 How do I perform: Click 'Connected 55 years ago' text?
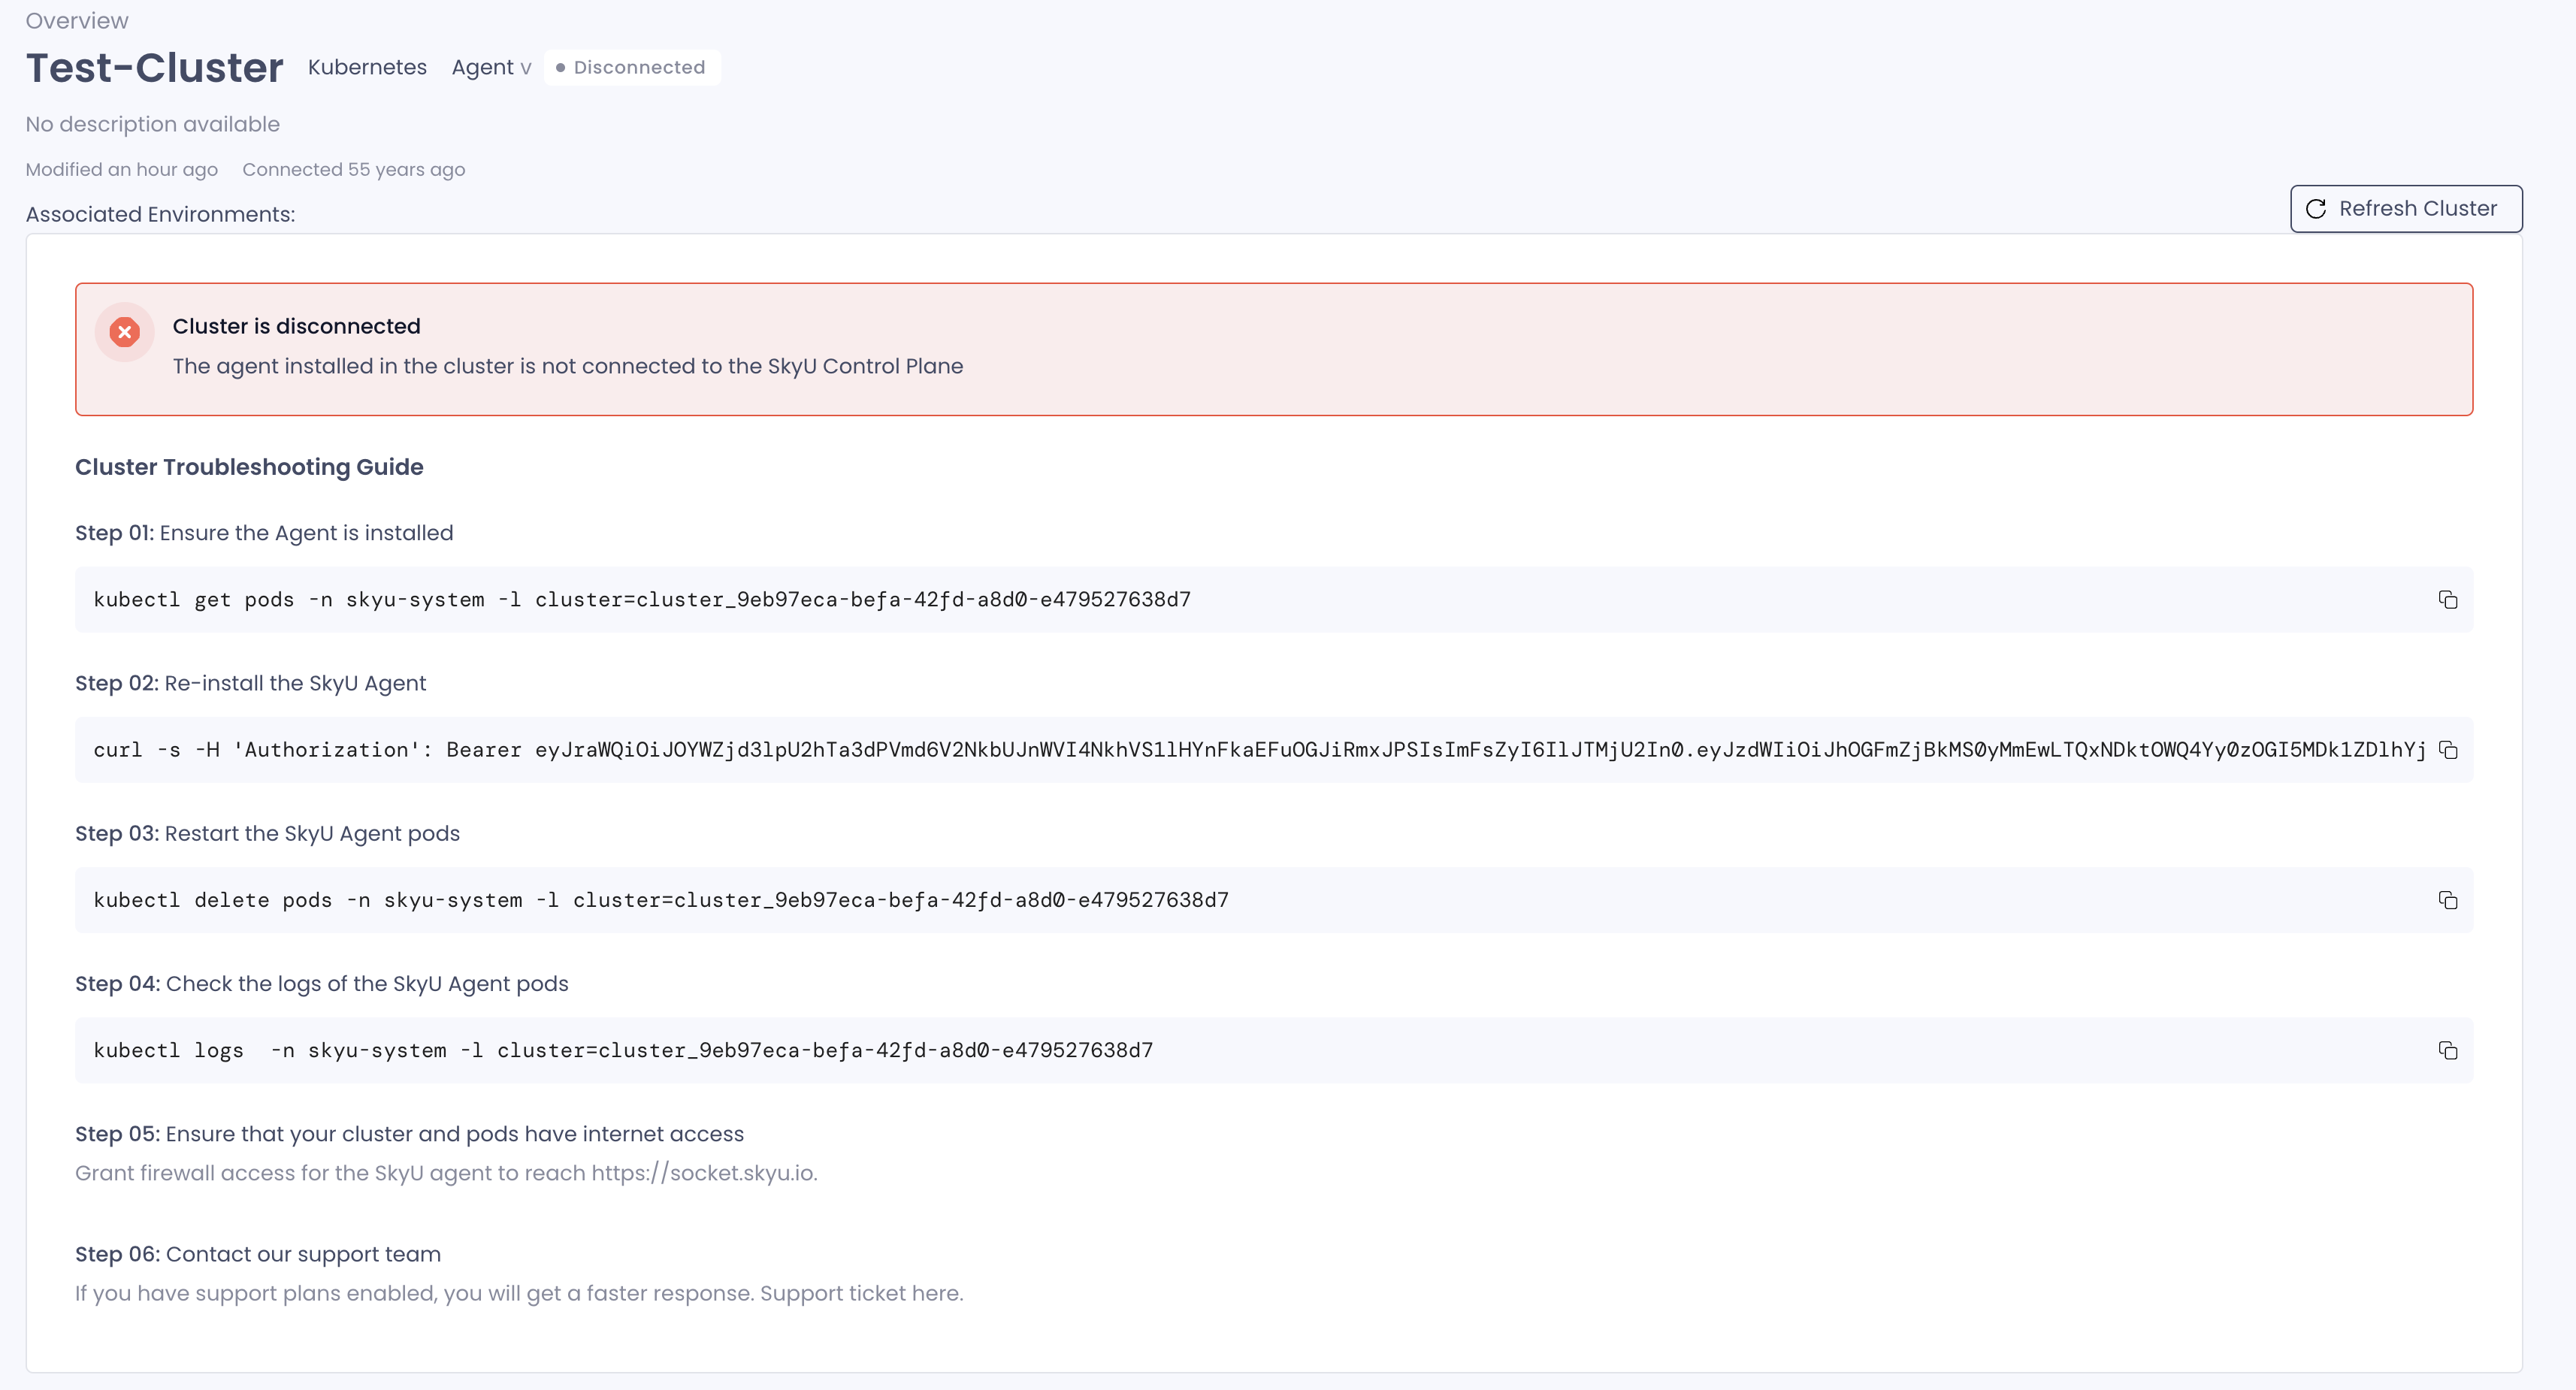pyautogui.click(x=354, y=169)
